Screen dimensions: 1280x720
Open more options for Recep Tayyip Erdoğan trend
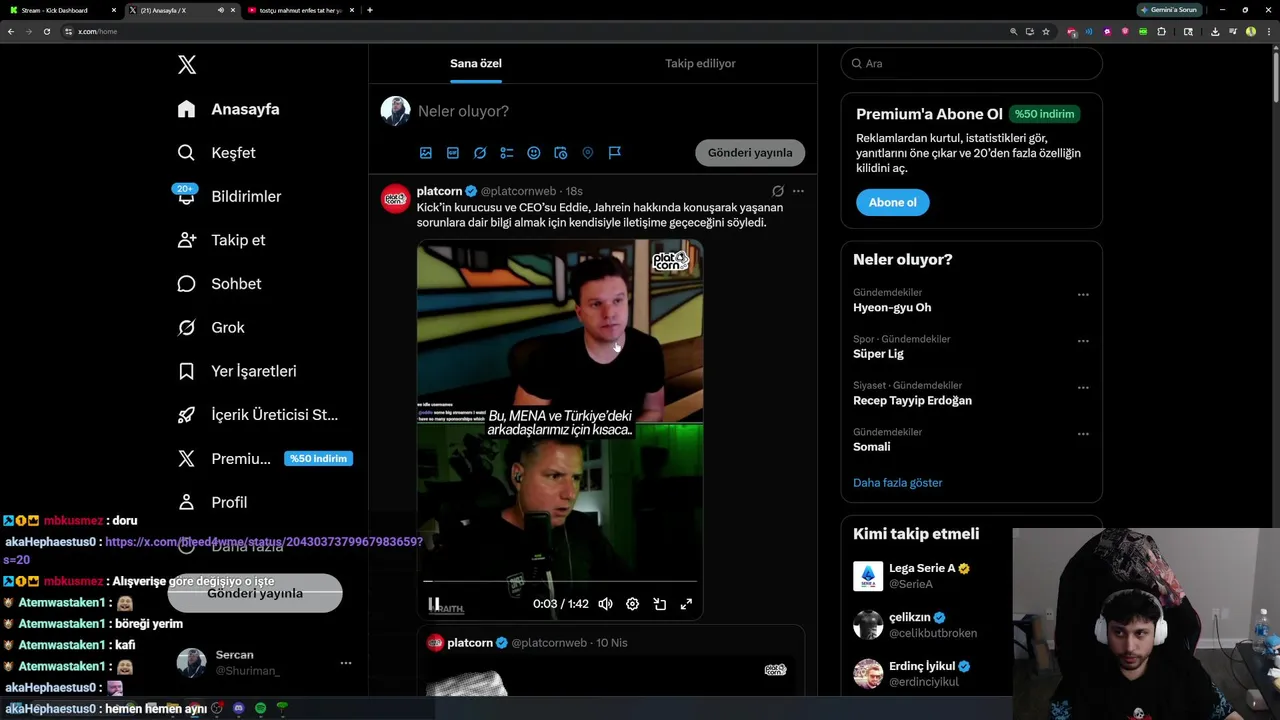[x=1083, y=388]
